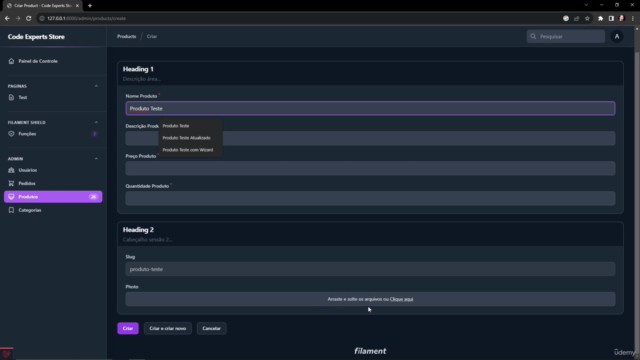Click 'Clique aqui' upload link
The width and height of the screenshot is (640, 360).
[401, 299]
